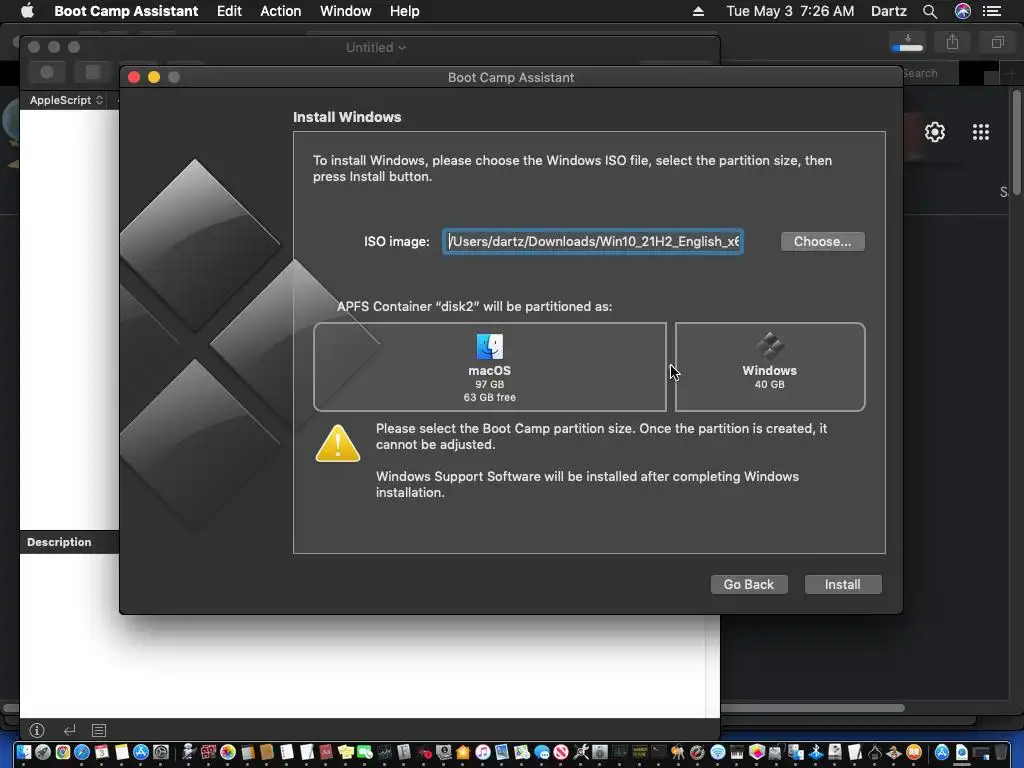1024x768 pixels.
Task: Open Keychain Access from the Dock
Action: coord(678,752)
